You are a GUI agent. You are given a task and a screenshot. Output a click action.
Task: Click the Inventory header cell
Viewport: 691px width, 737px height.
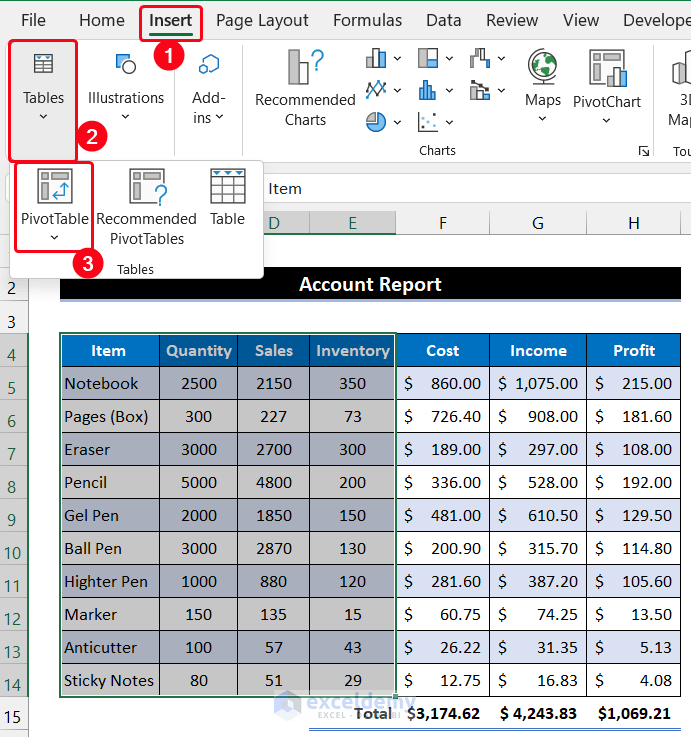[x=352, y=351]
